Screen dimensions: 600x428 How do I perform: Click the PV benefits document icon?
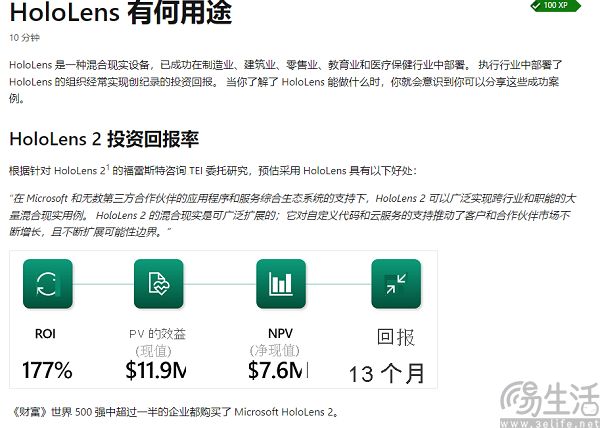(x=159, y=284)
